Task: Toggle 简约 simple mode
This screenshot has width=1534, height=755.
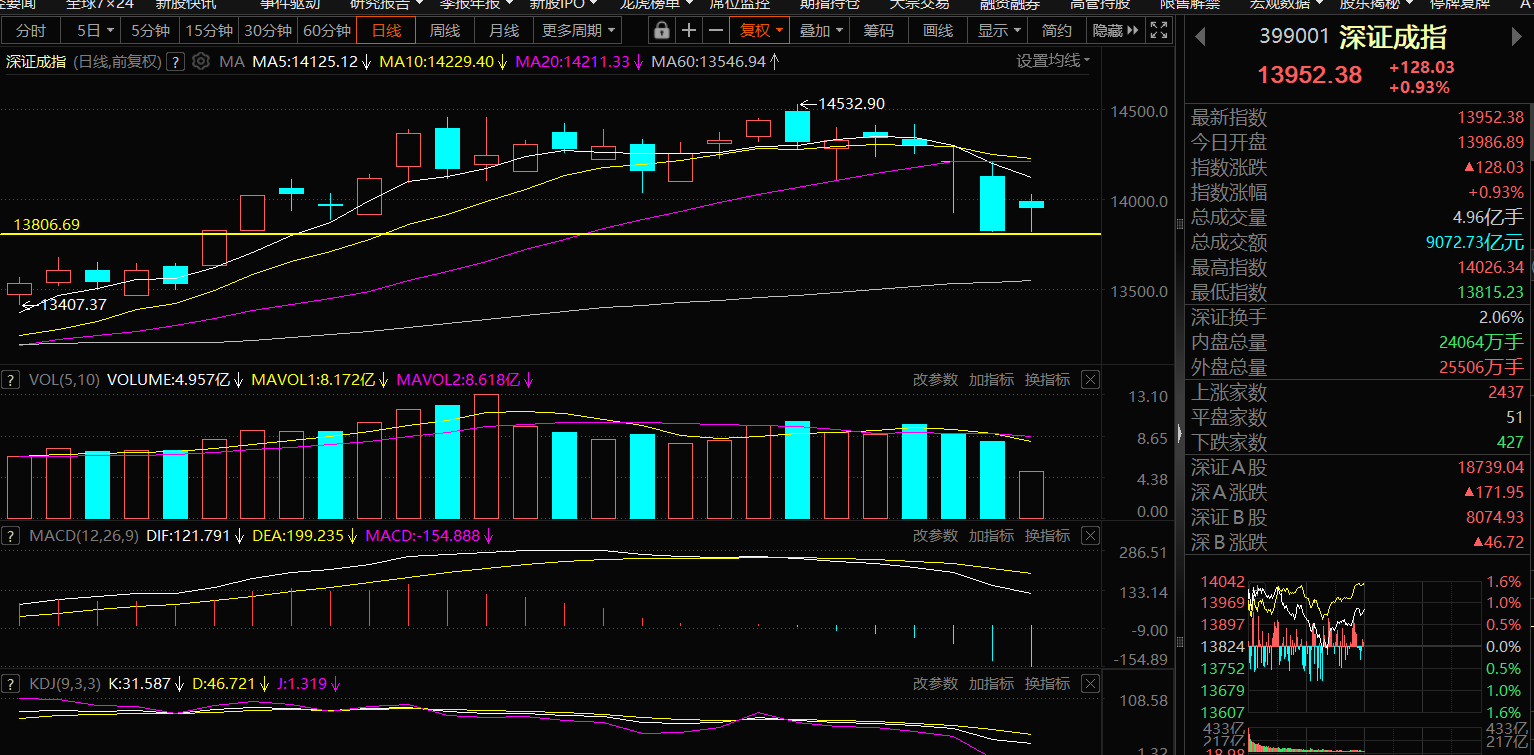Action: pyautogui.click(x=1056, y=30)
